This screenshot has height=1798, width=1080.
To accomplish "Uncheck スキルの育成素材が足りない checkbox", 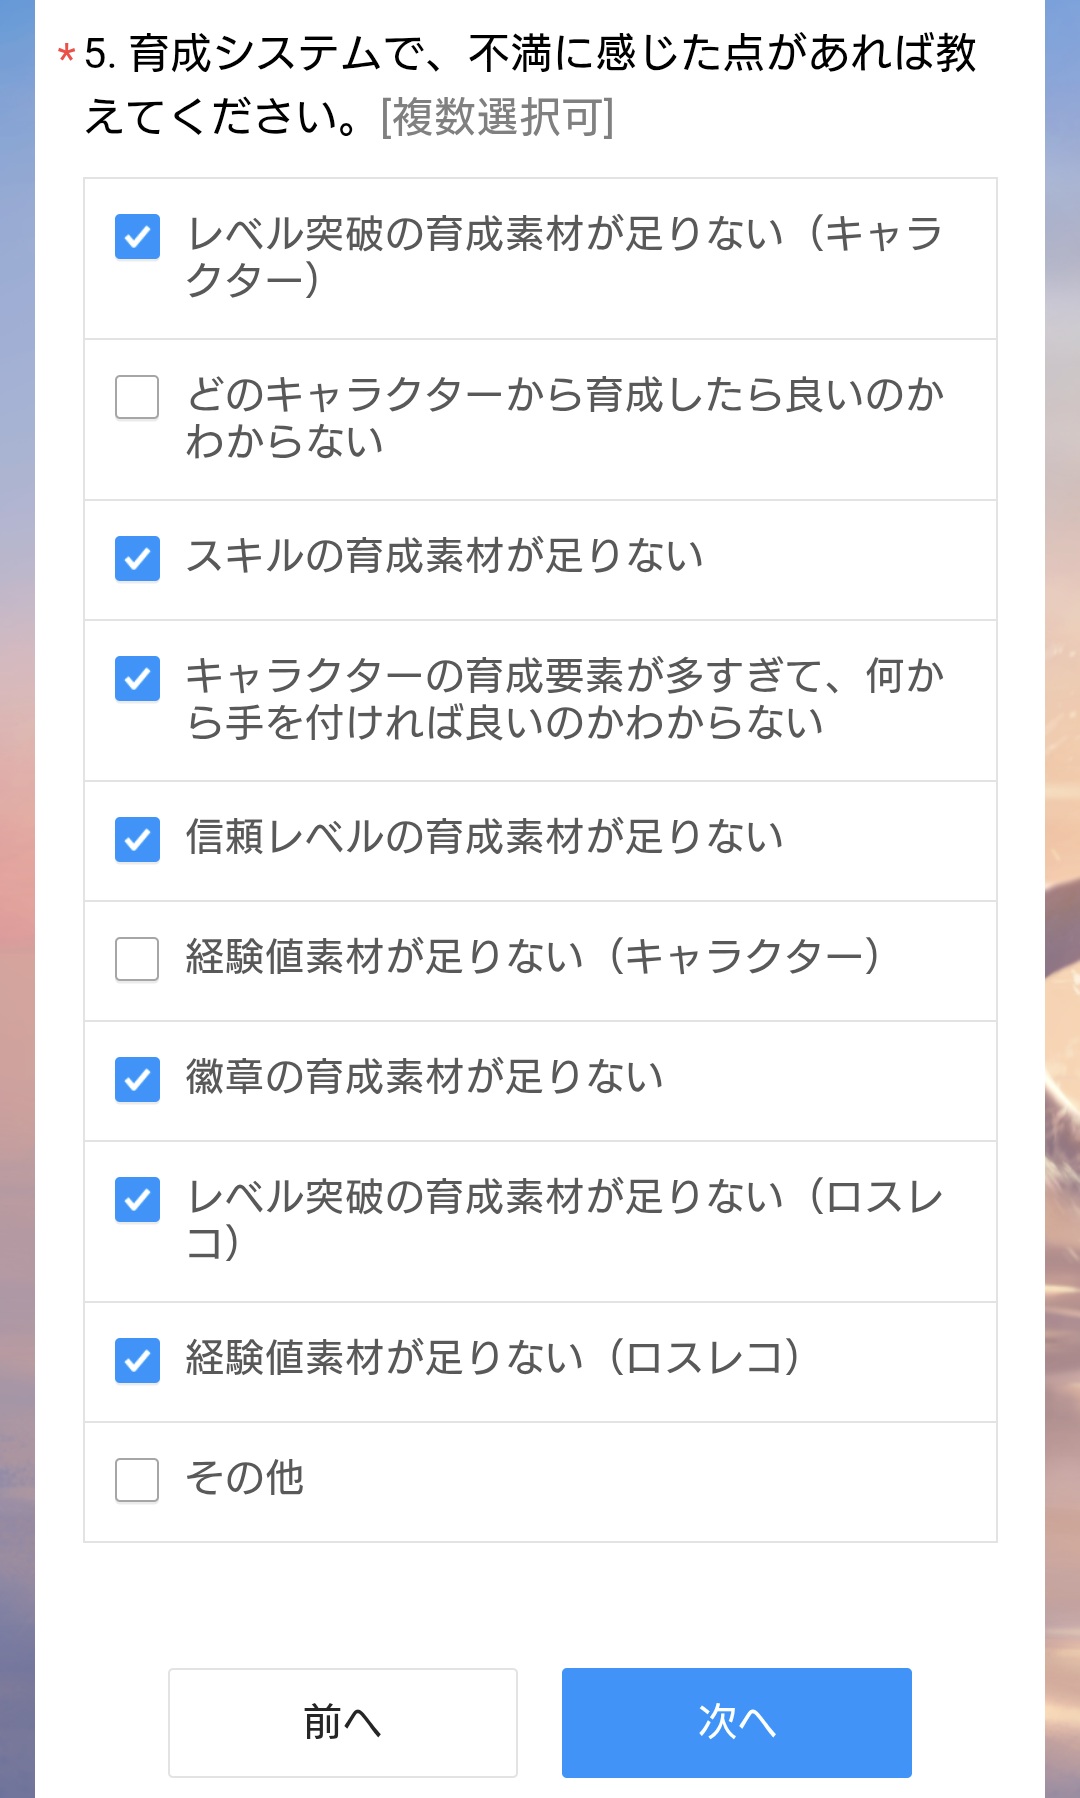I will (137, 558).
